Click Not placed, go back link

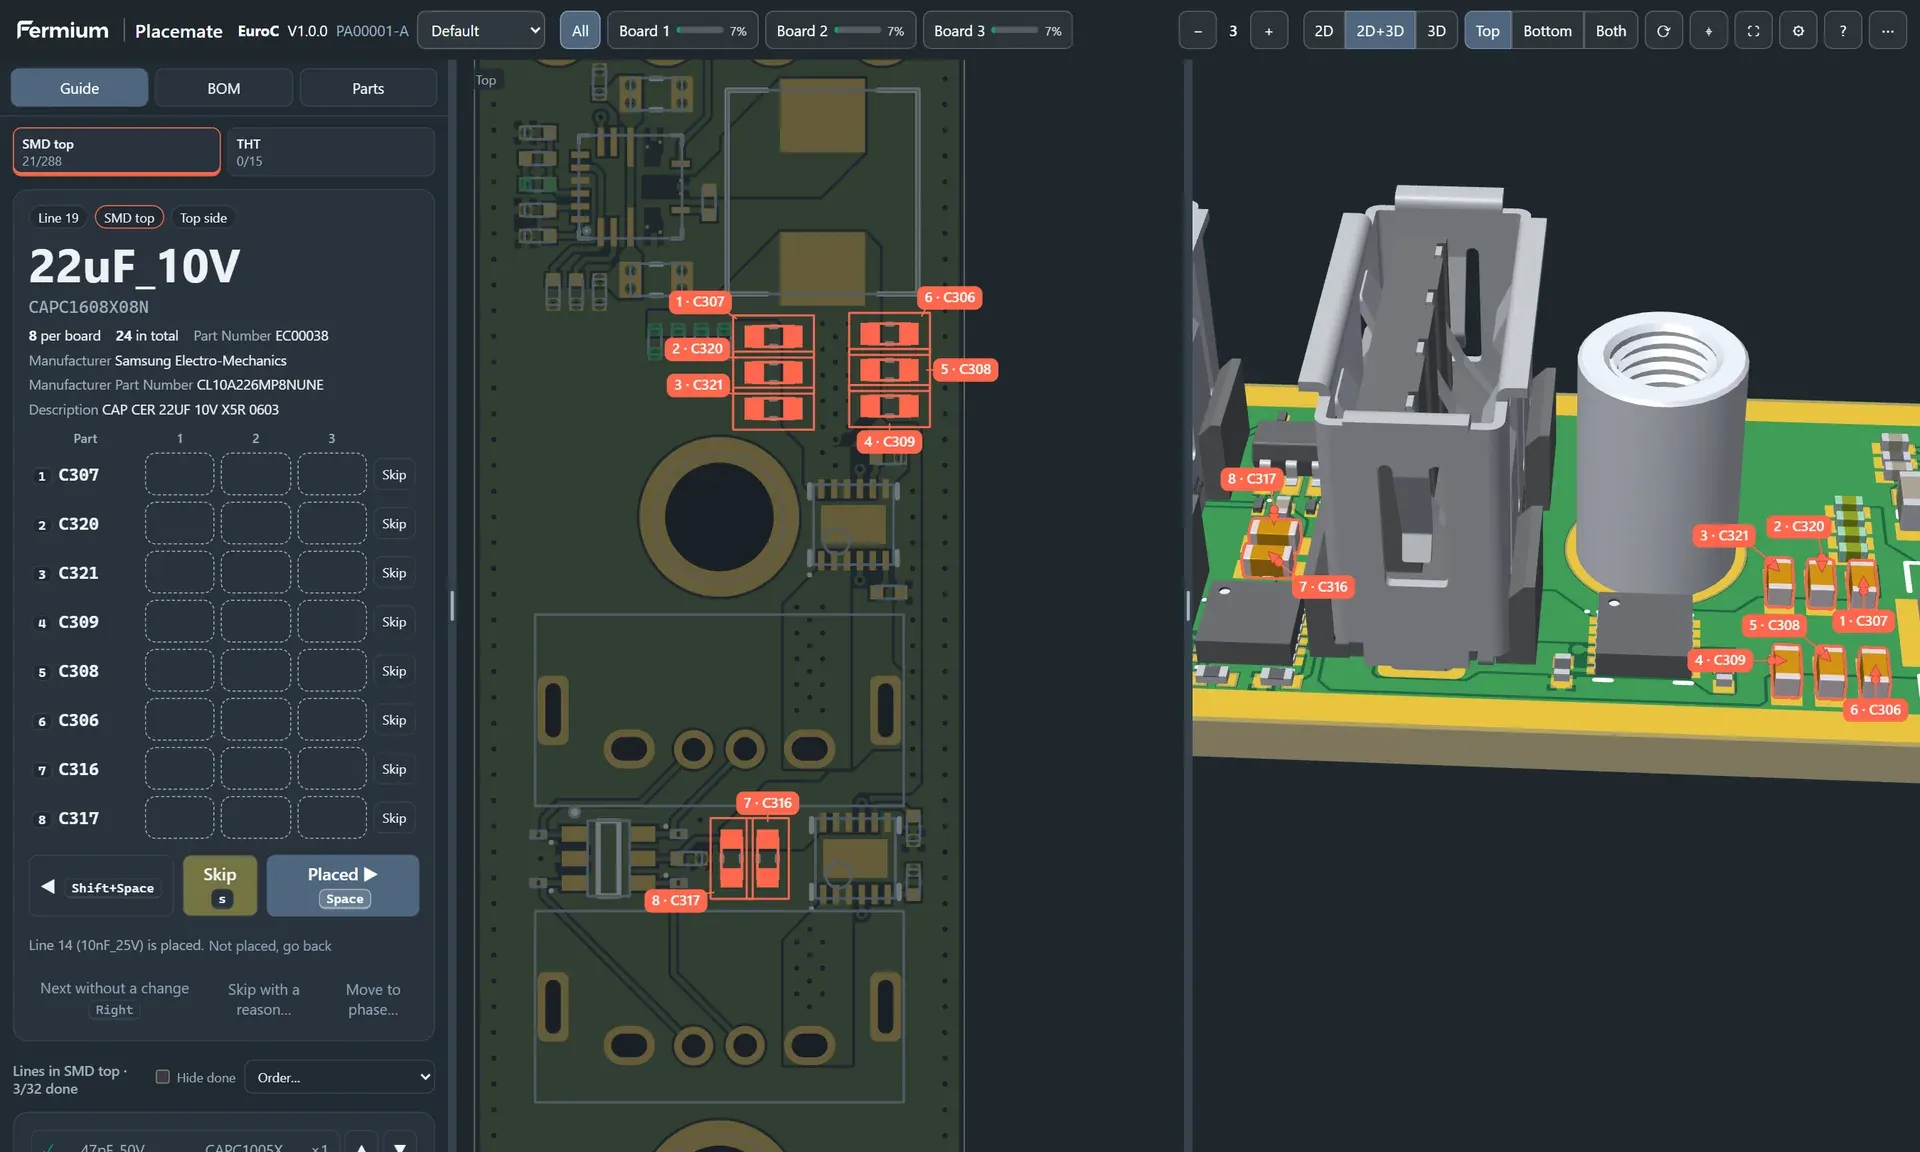[x=270, y=946]
